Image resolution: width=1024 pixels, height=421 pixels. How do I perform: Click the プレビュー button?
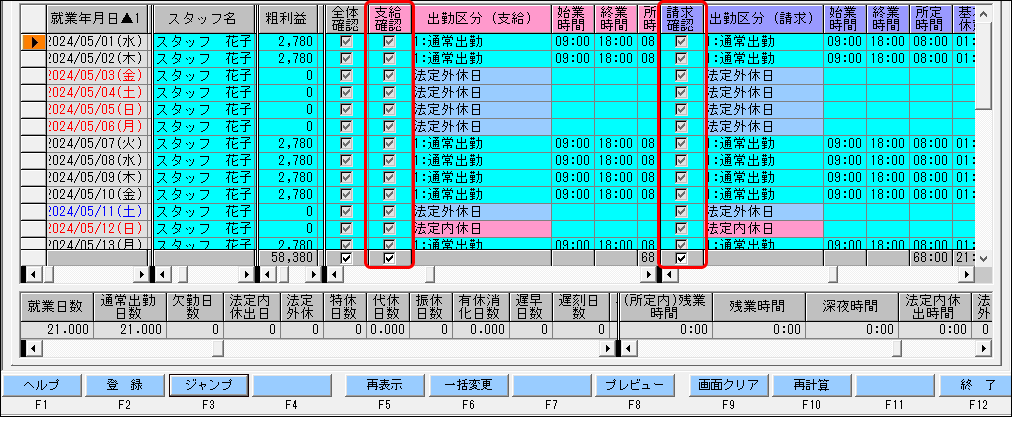(635, 385)
